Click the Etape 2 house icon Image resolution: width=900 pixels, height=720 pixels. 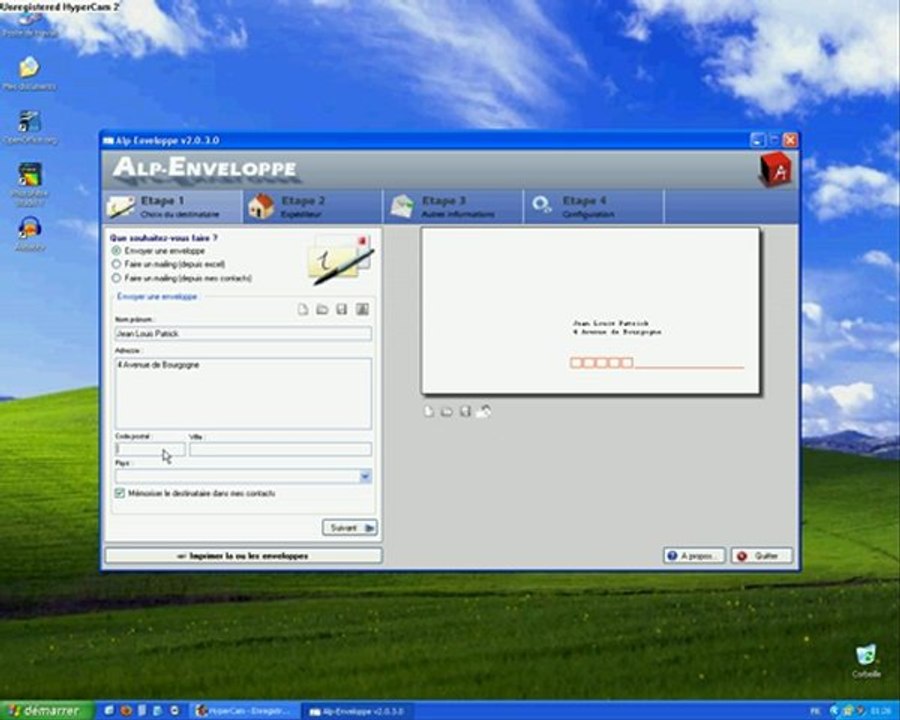point(261,207)
